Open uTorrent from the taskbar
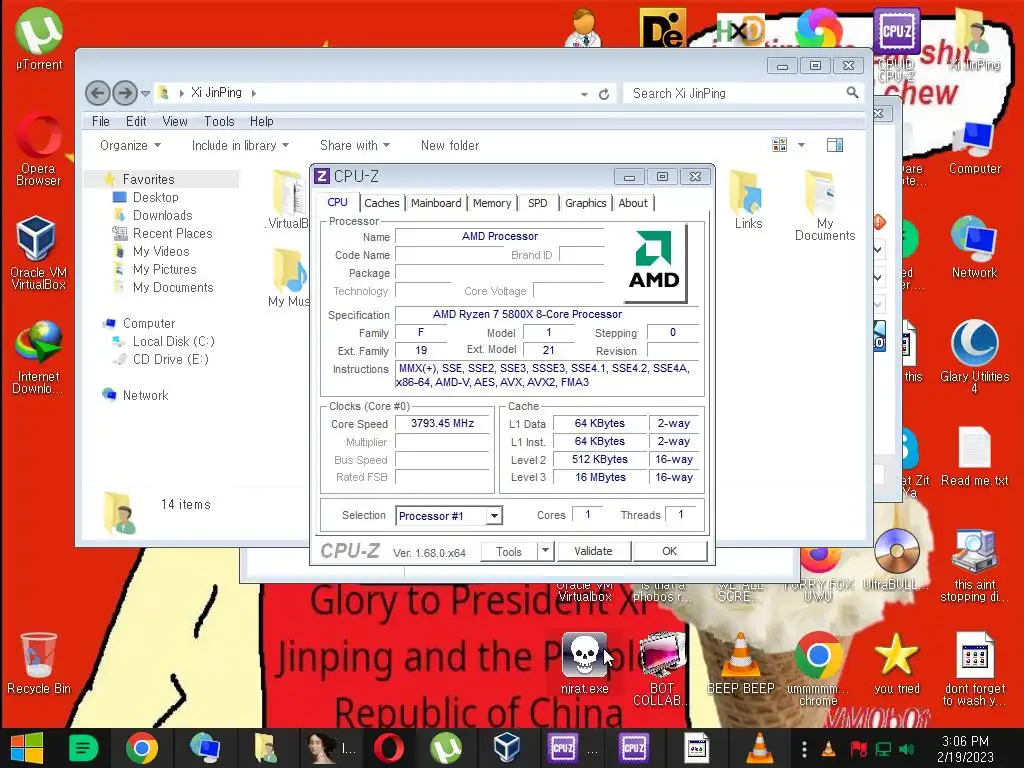 445,748
